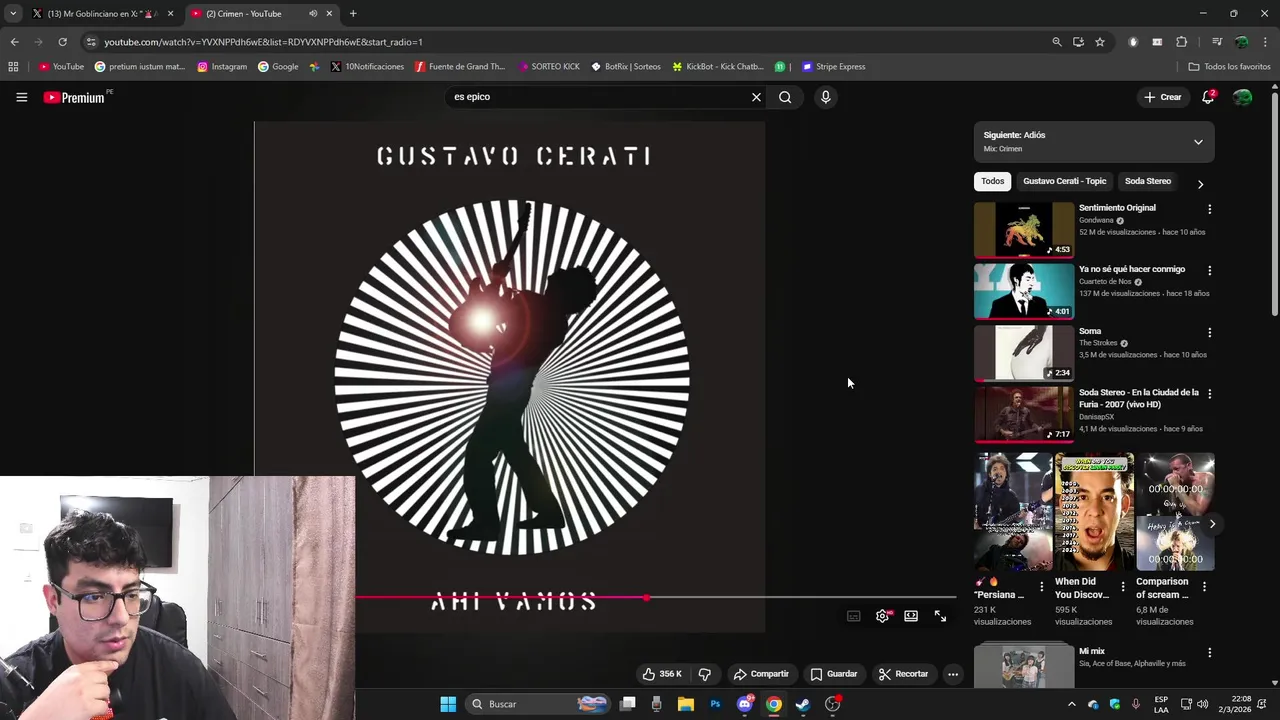This screenshot has width=1280, height=720.
Task: Open Chrome zoom magnifier icon in address bar
Action: (x=1057, y=42)
